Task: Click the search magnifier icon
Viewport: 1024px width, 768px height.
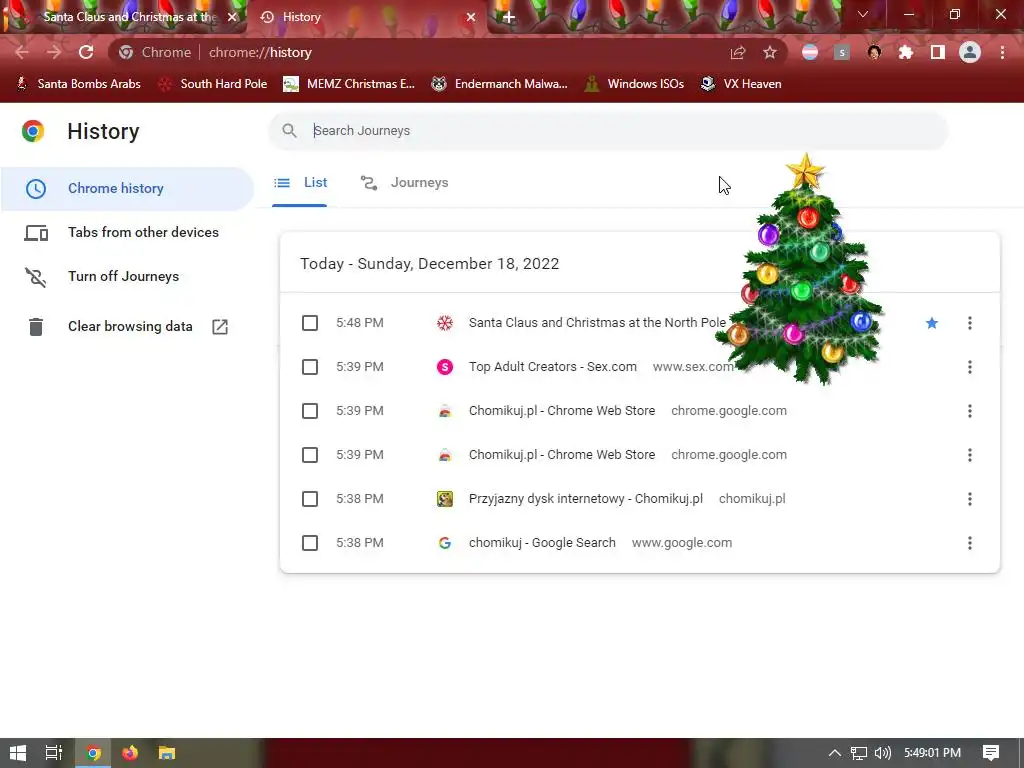Action: pyautogui.click(x=289, y=131)
